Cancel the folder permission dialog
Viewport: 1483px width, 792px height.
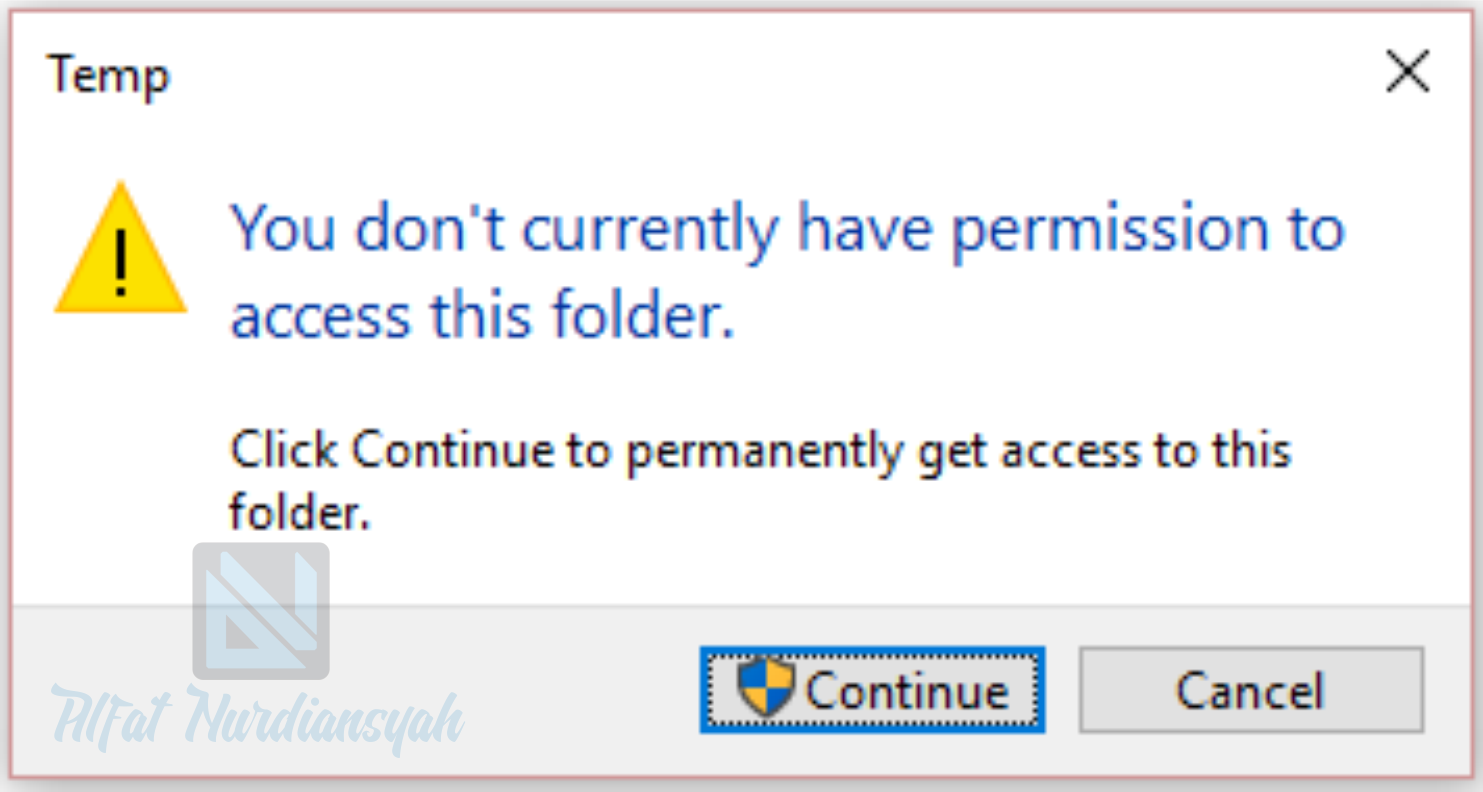pos(1251,690)
